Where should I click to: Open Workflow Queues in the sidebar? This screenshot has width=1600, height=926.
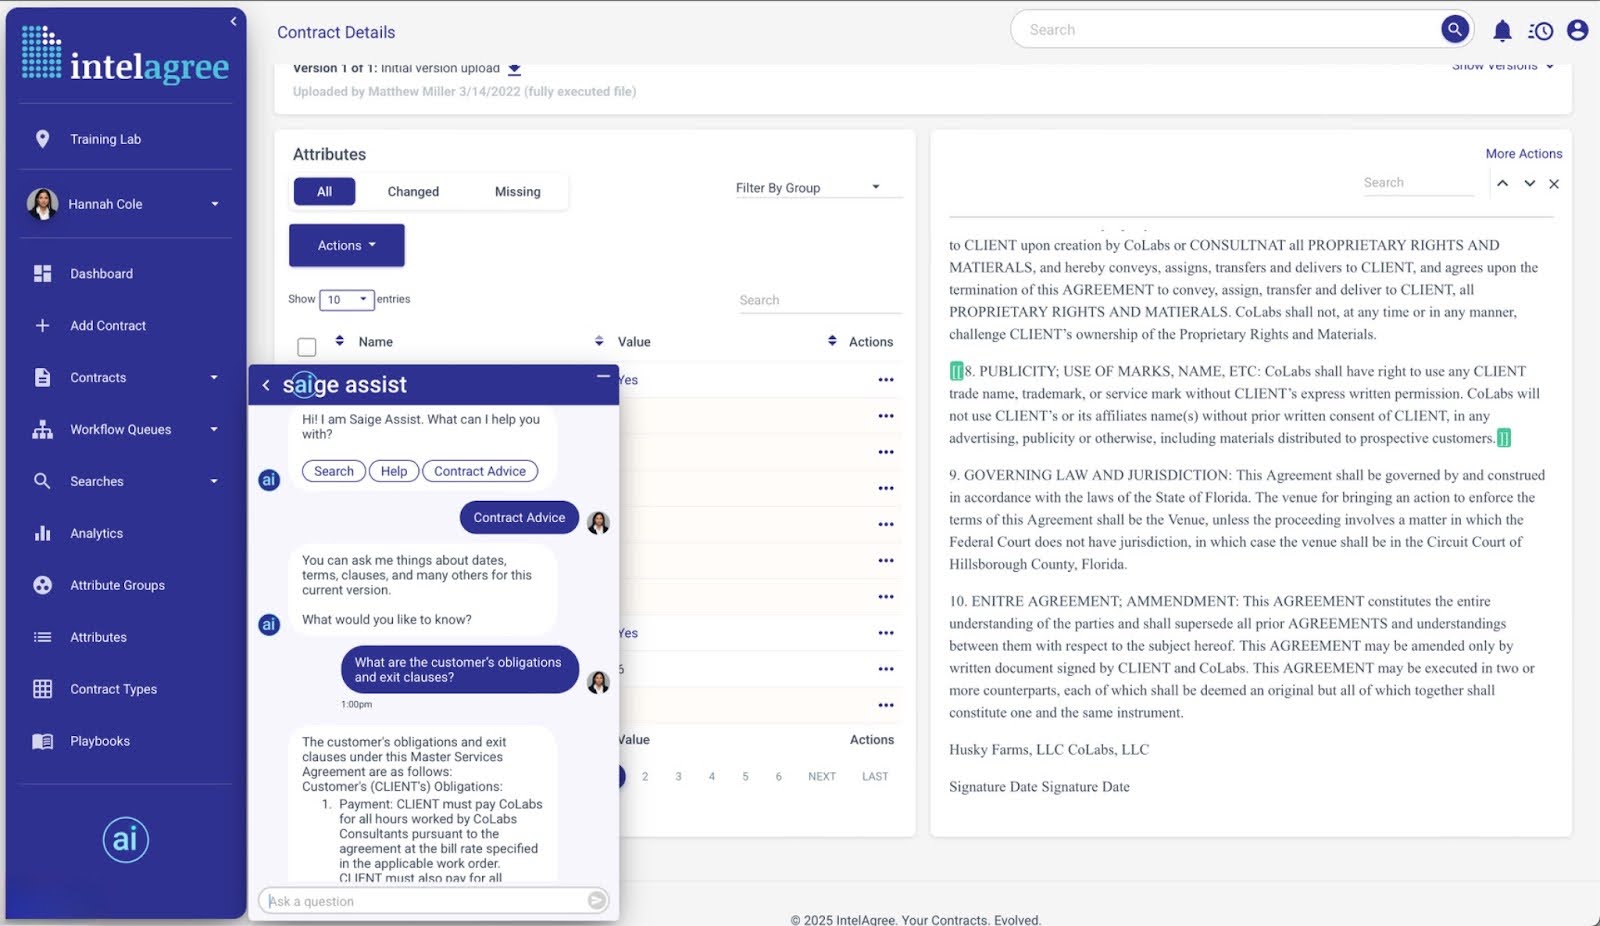point(120,429)
